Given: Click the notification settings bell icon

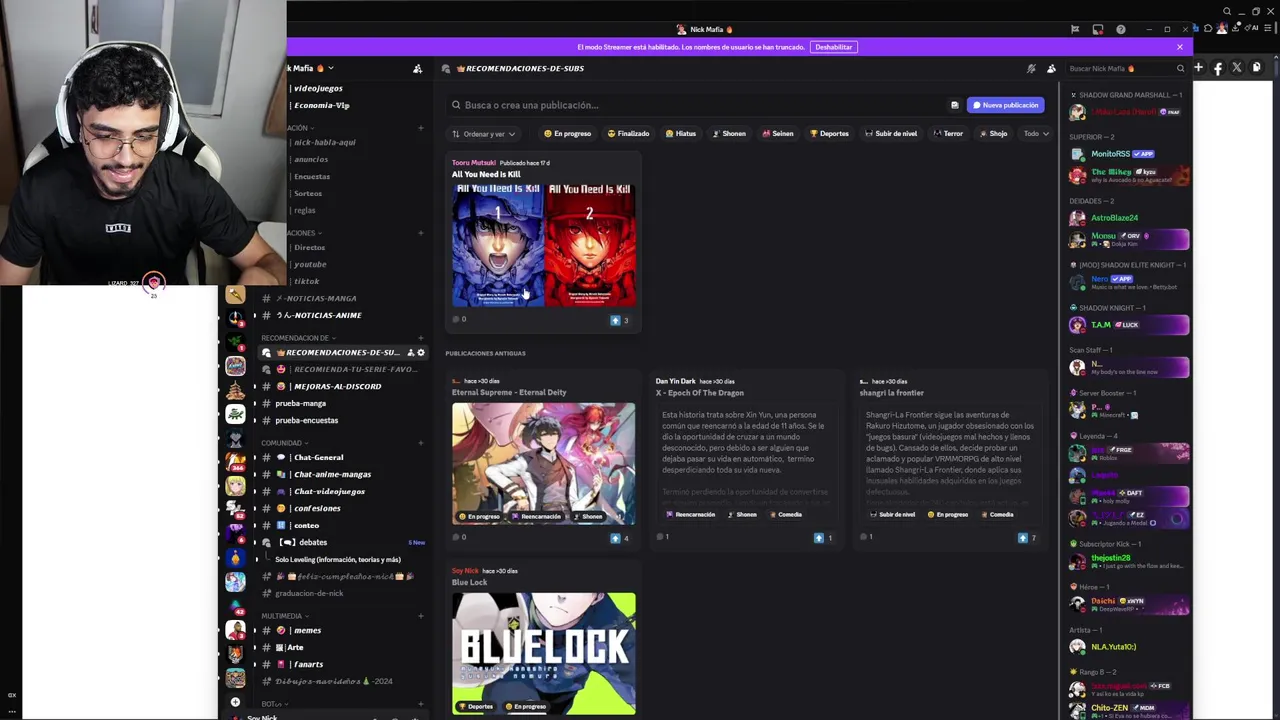Looking at the screenshot, I should [1031, 68].
